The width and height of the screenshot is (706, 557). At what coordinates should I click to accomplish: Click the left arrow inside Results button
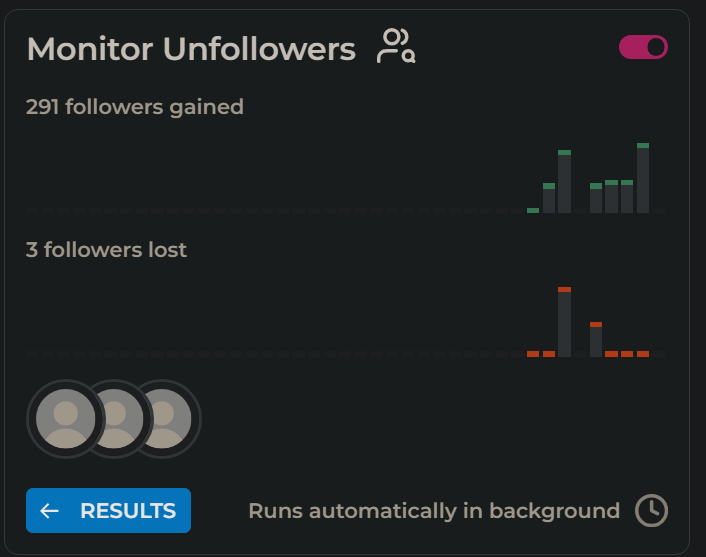point(49,511)
